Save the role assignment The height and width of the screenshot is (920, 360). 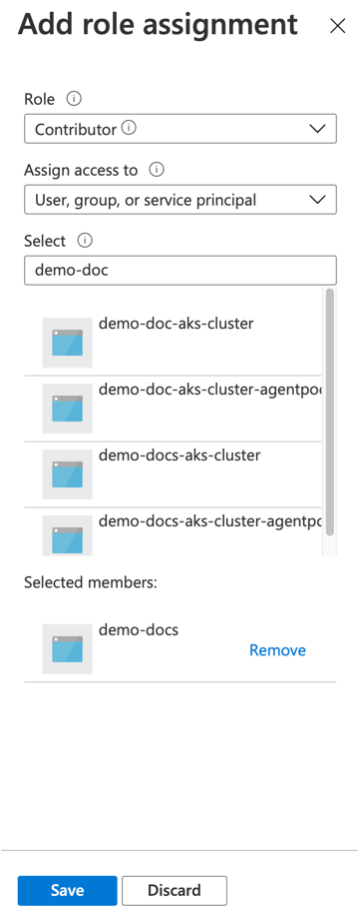(x=67, y=890)
